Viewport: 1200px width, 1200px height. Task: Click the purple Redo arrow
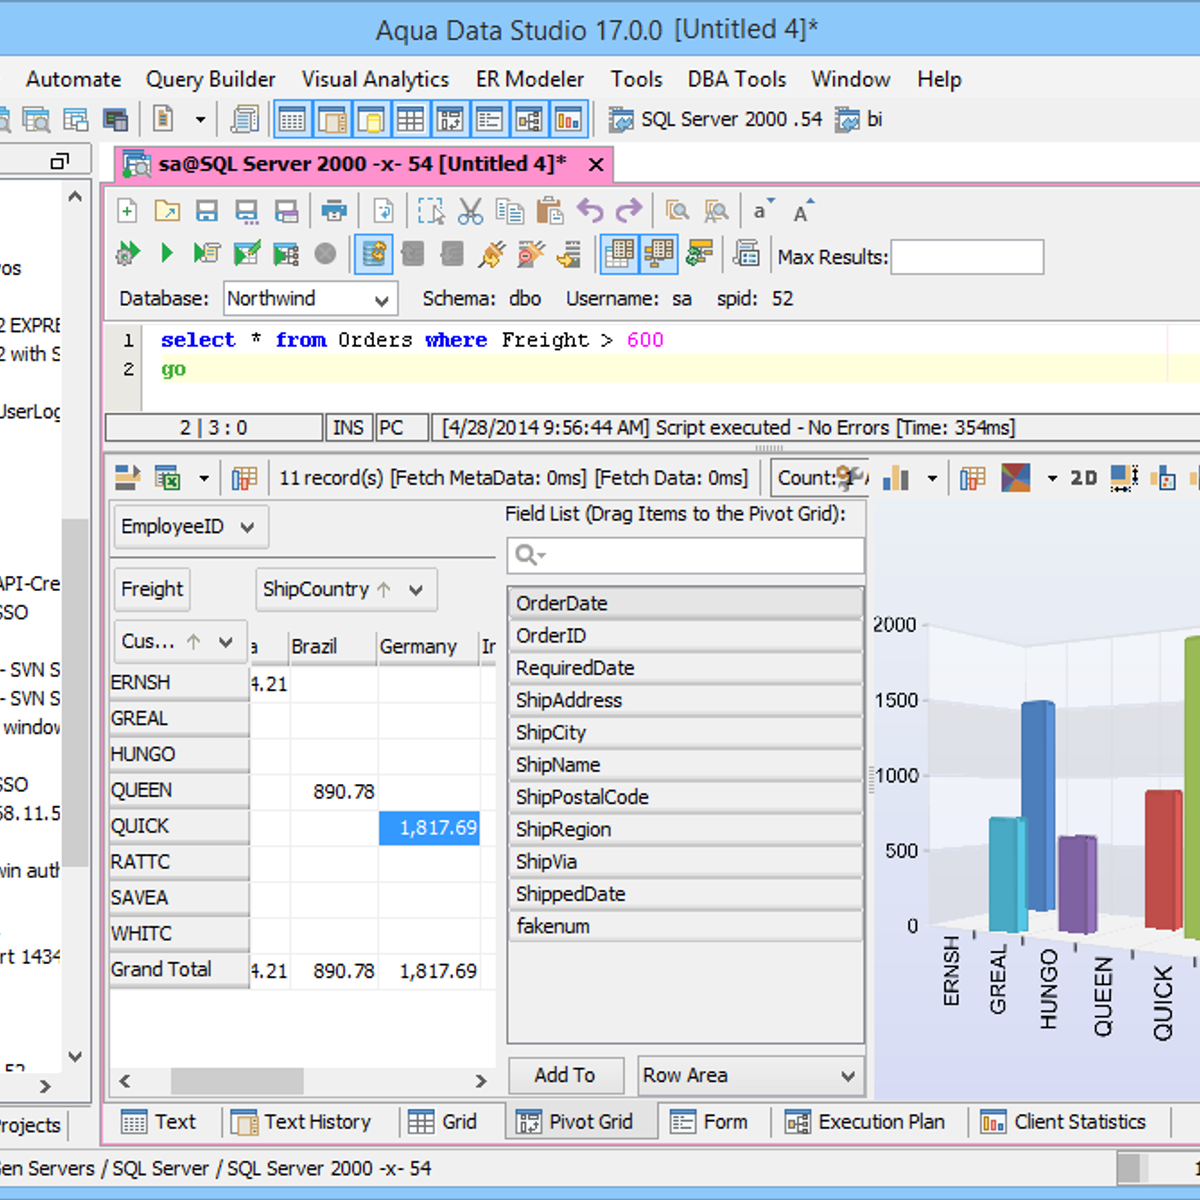coord(629,211)
